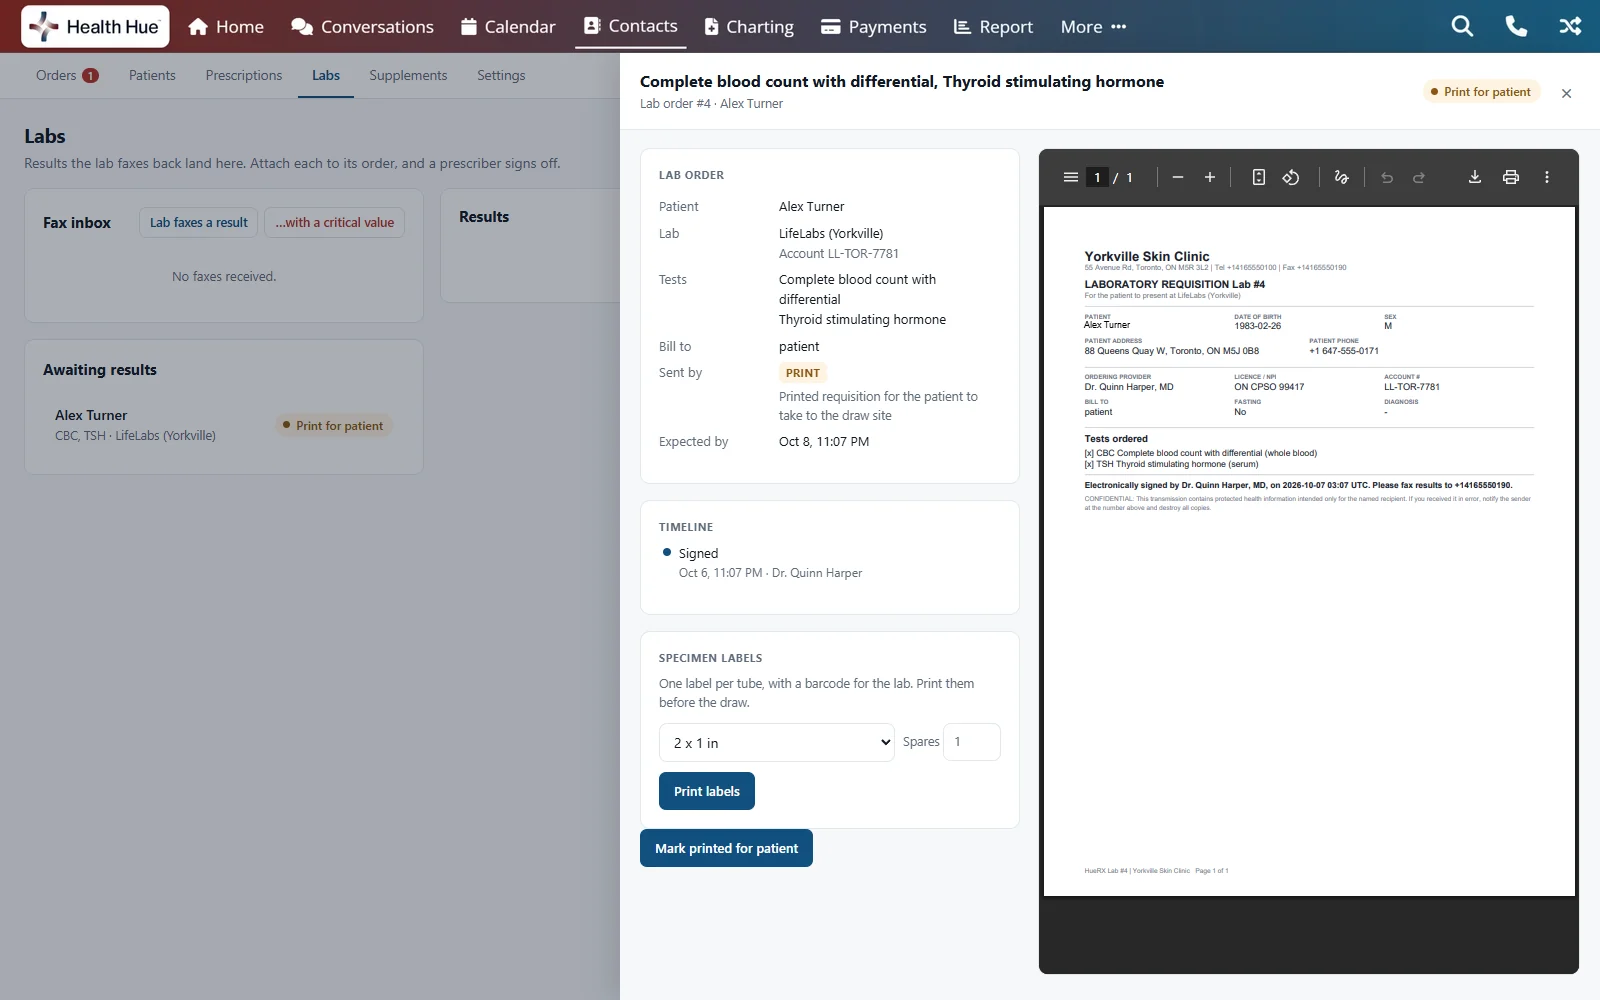Click the Print for patient badge in Awaiting results
The width and height of the screenshot is (1600, 1000).
334,425
